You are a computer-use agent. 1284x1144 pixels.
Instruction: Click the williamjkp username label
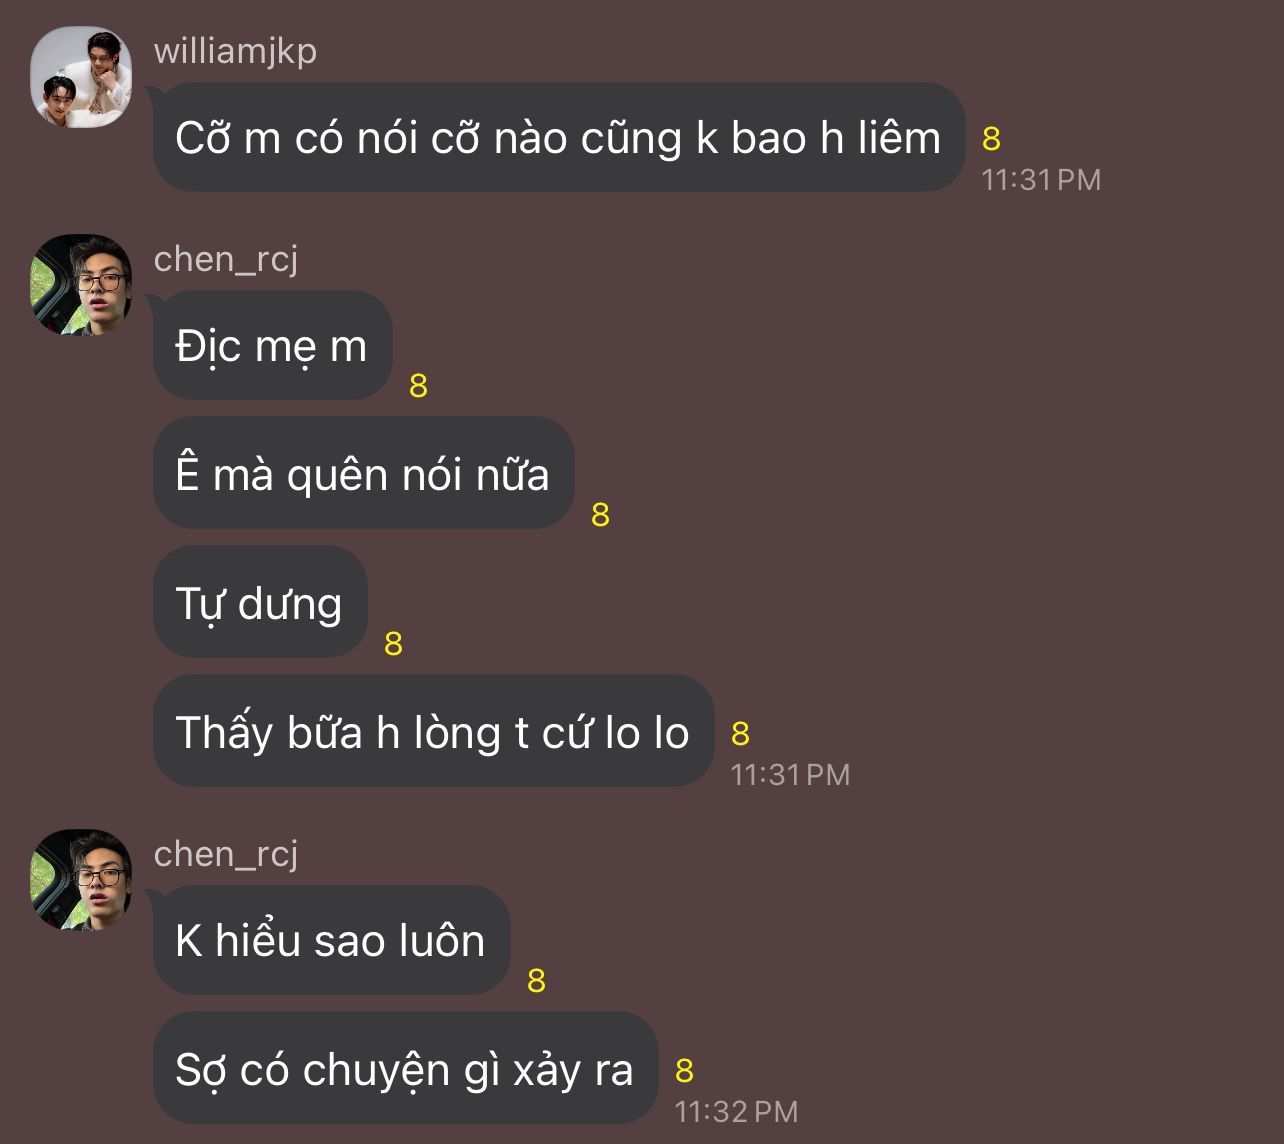(235, 50)
